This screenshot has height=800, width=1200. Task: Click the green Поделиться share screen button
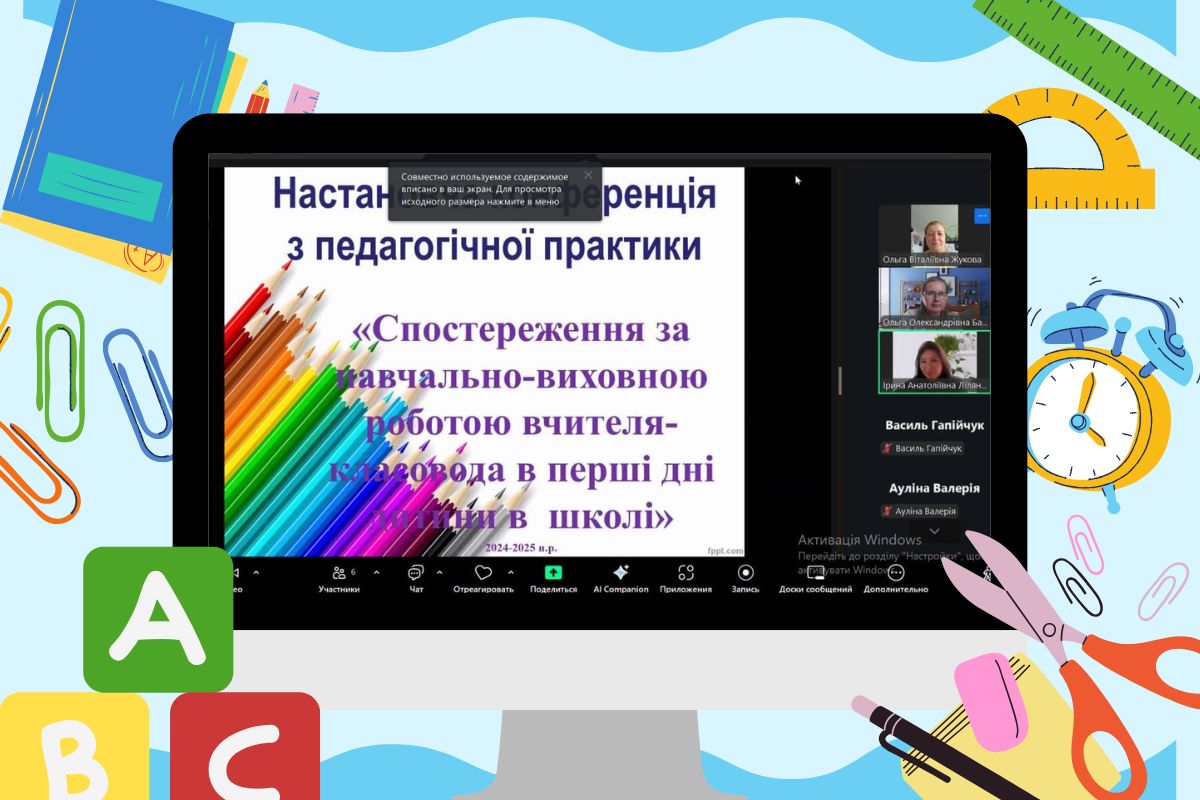(553, 574)
